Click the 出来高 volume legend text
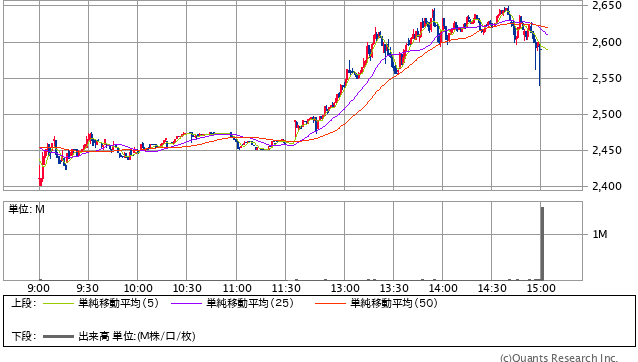 pyautogui.click(x=137, y=336)
